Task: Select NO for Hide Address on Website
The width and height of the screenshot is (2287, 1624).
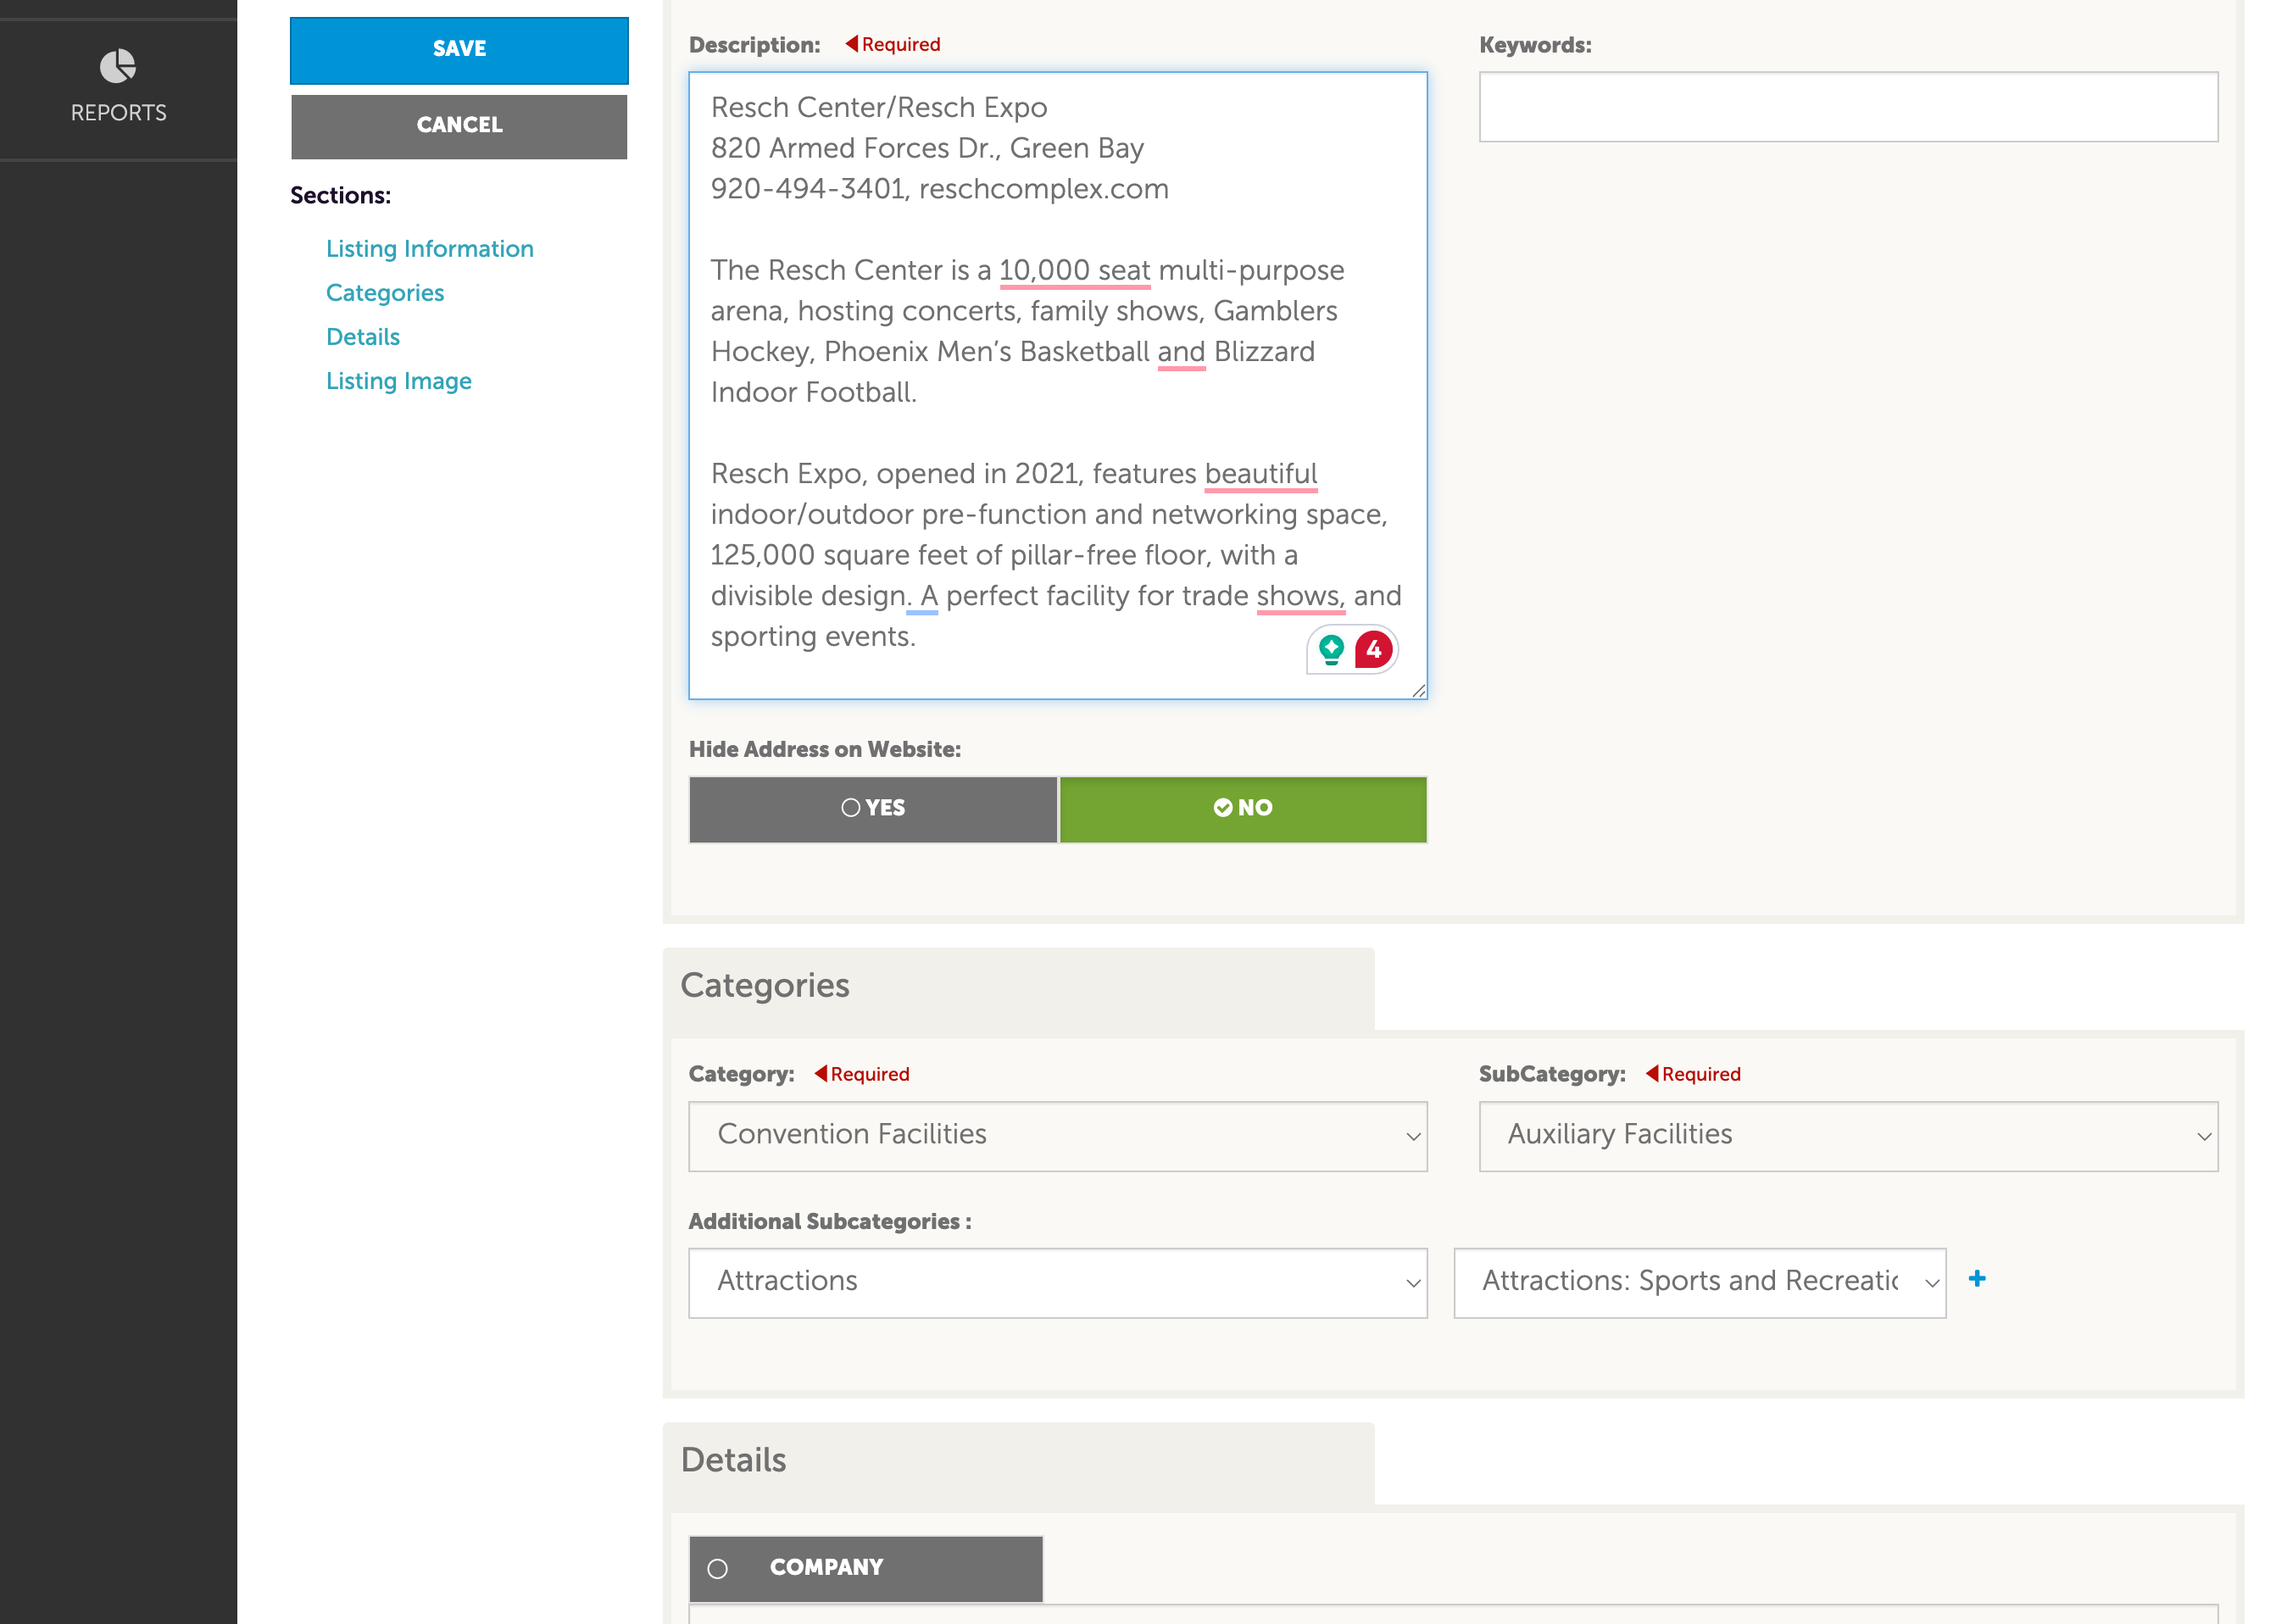Action: click(1243, 809)
